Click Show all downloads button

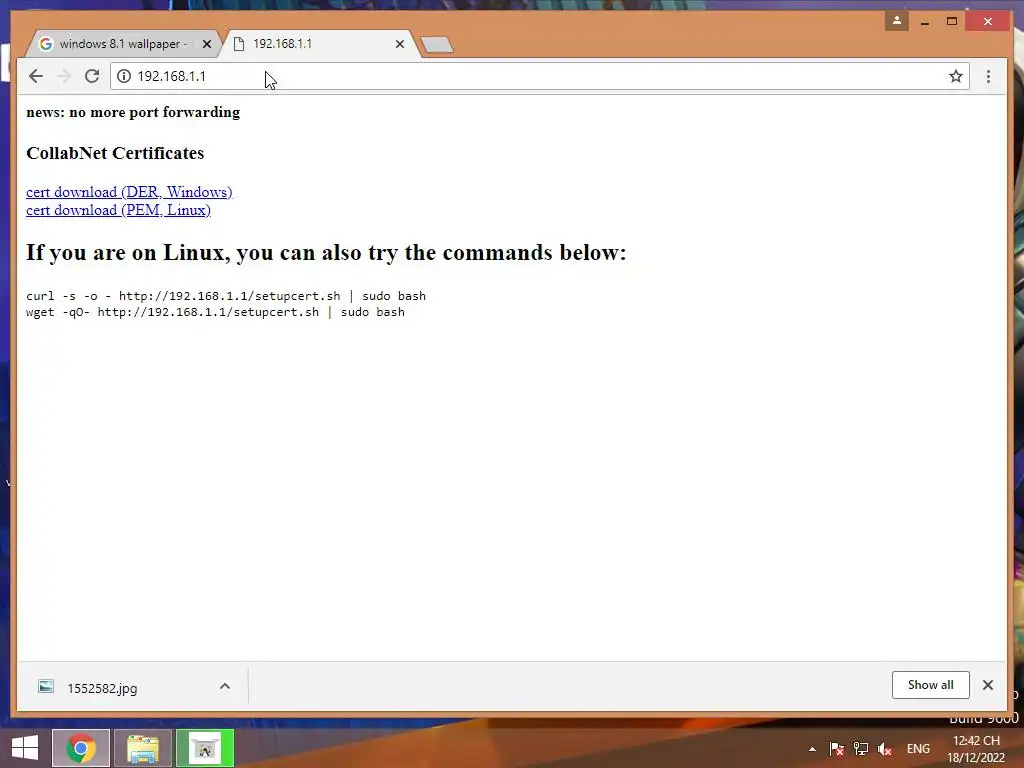coord(931,685)
